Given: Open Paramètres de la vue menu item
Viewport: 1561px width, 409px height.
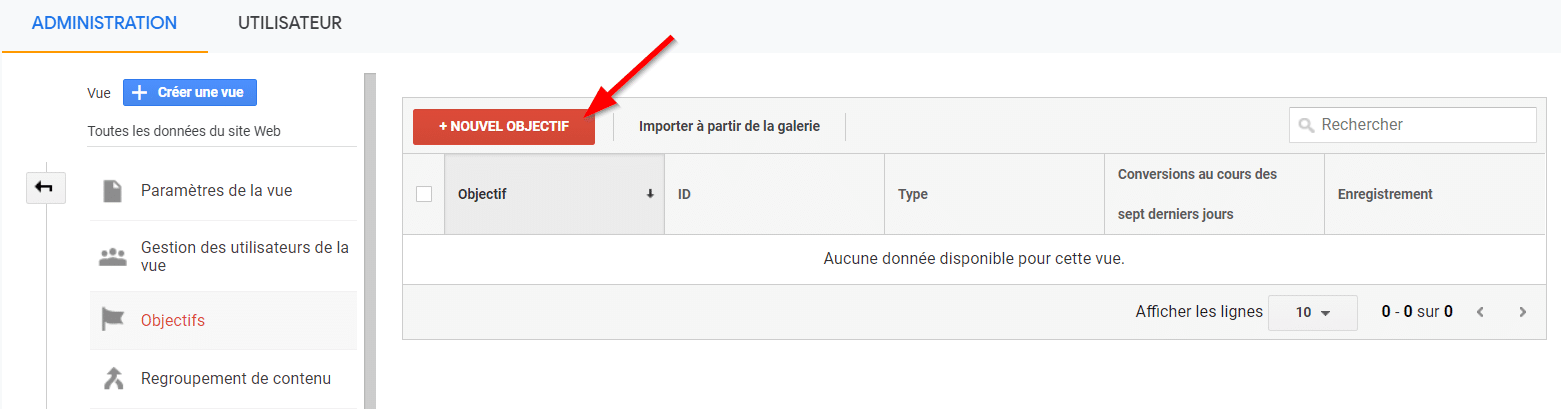Looking at the screenshot, I should click(x=216, y=190).
